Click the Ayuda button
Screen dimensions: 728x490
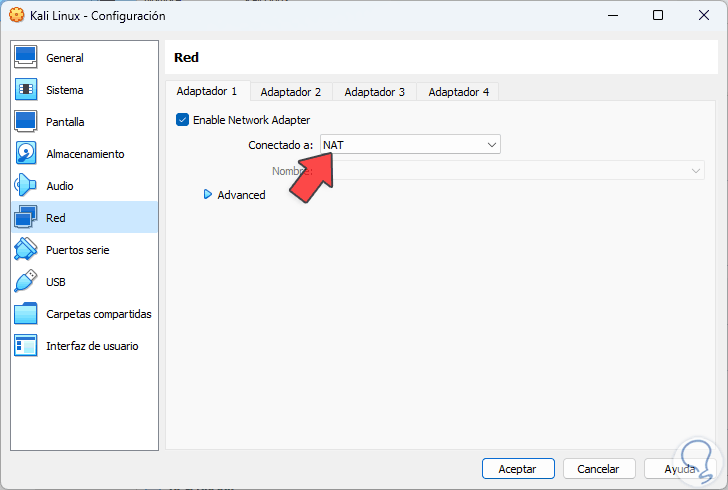[x=680, y=469]
